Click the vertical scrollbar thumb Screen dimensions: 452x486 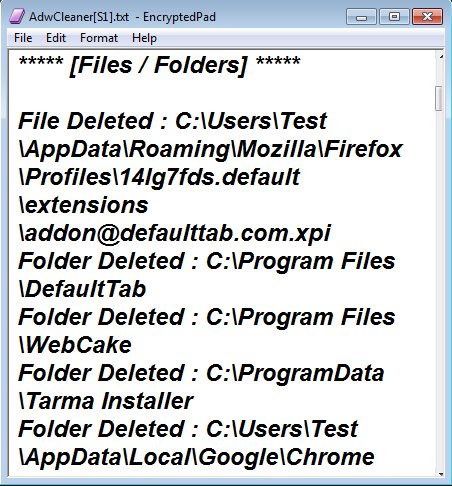click(439, 98)
